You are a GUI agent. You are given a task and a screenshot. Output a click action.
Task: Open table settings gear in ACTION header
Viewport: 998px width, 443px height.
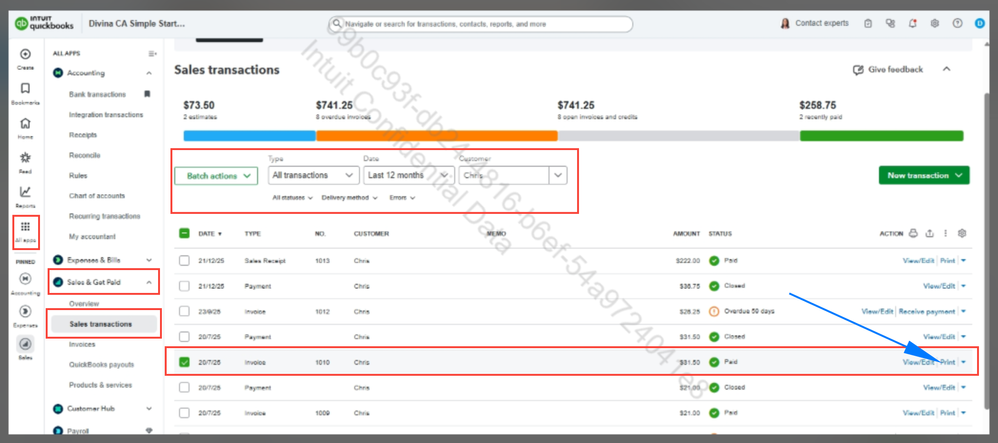tap(962, 234)
